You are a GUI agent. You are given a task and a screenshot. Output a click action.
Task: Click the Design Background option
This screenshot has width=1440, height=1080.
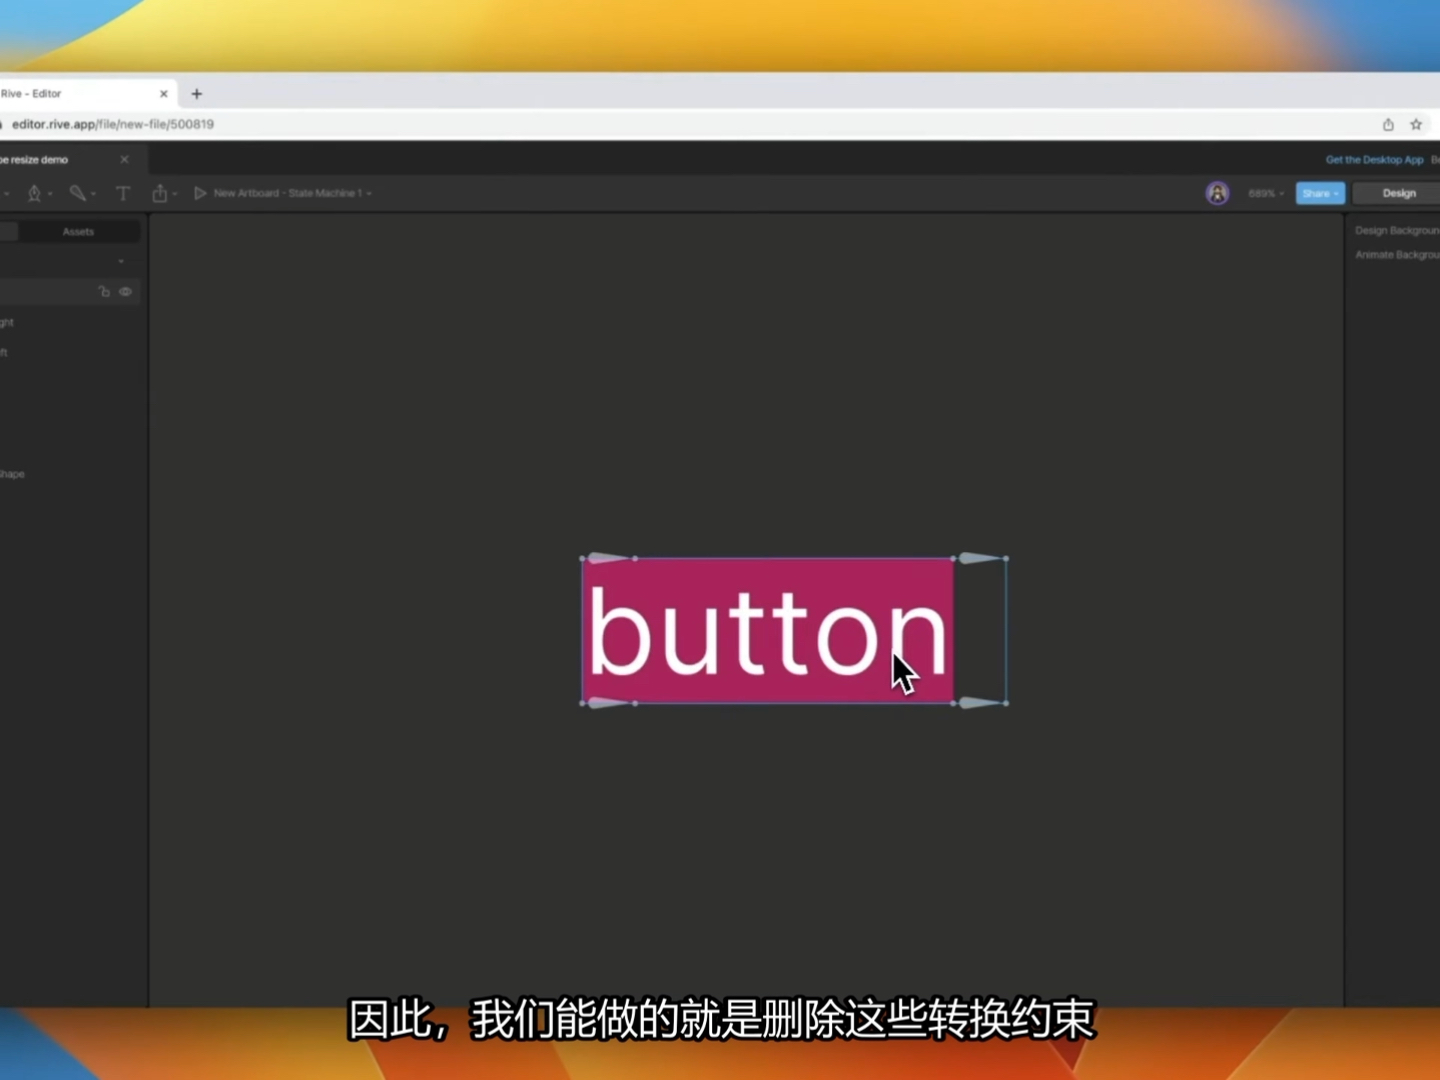1397,231
